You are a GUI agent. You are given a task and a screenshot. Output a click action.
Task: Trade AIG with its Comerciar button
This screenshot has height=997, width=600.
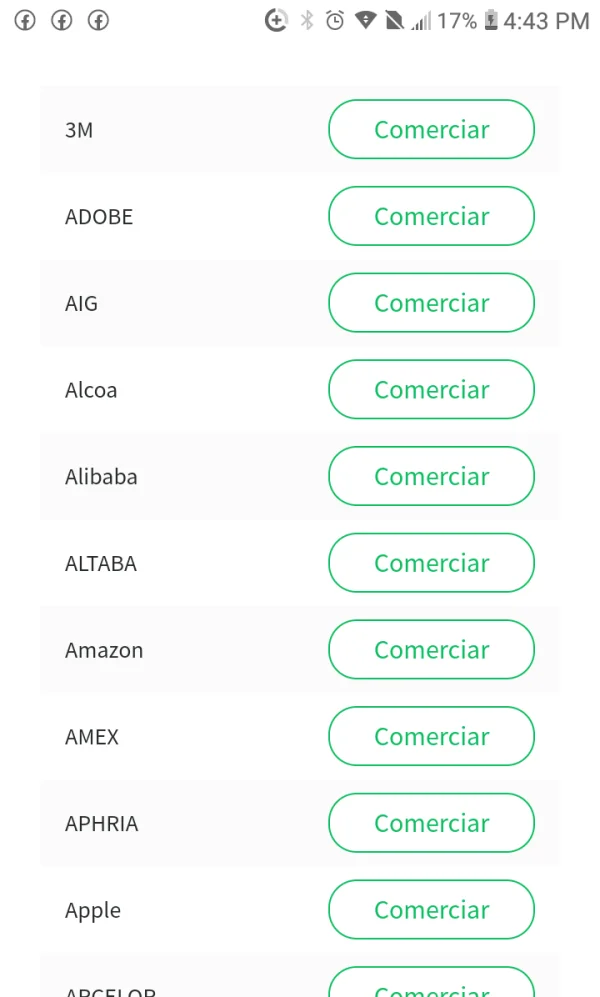tap(431, 303)
